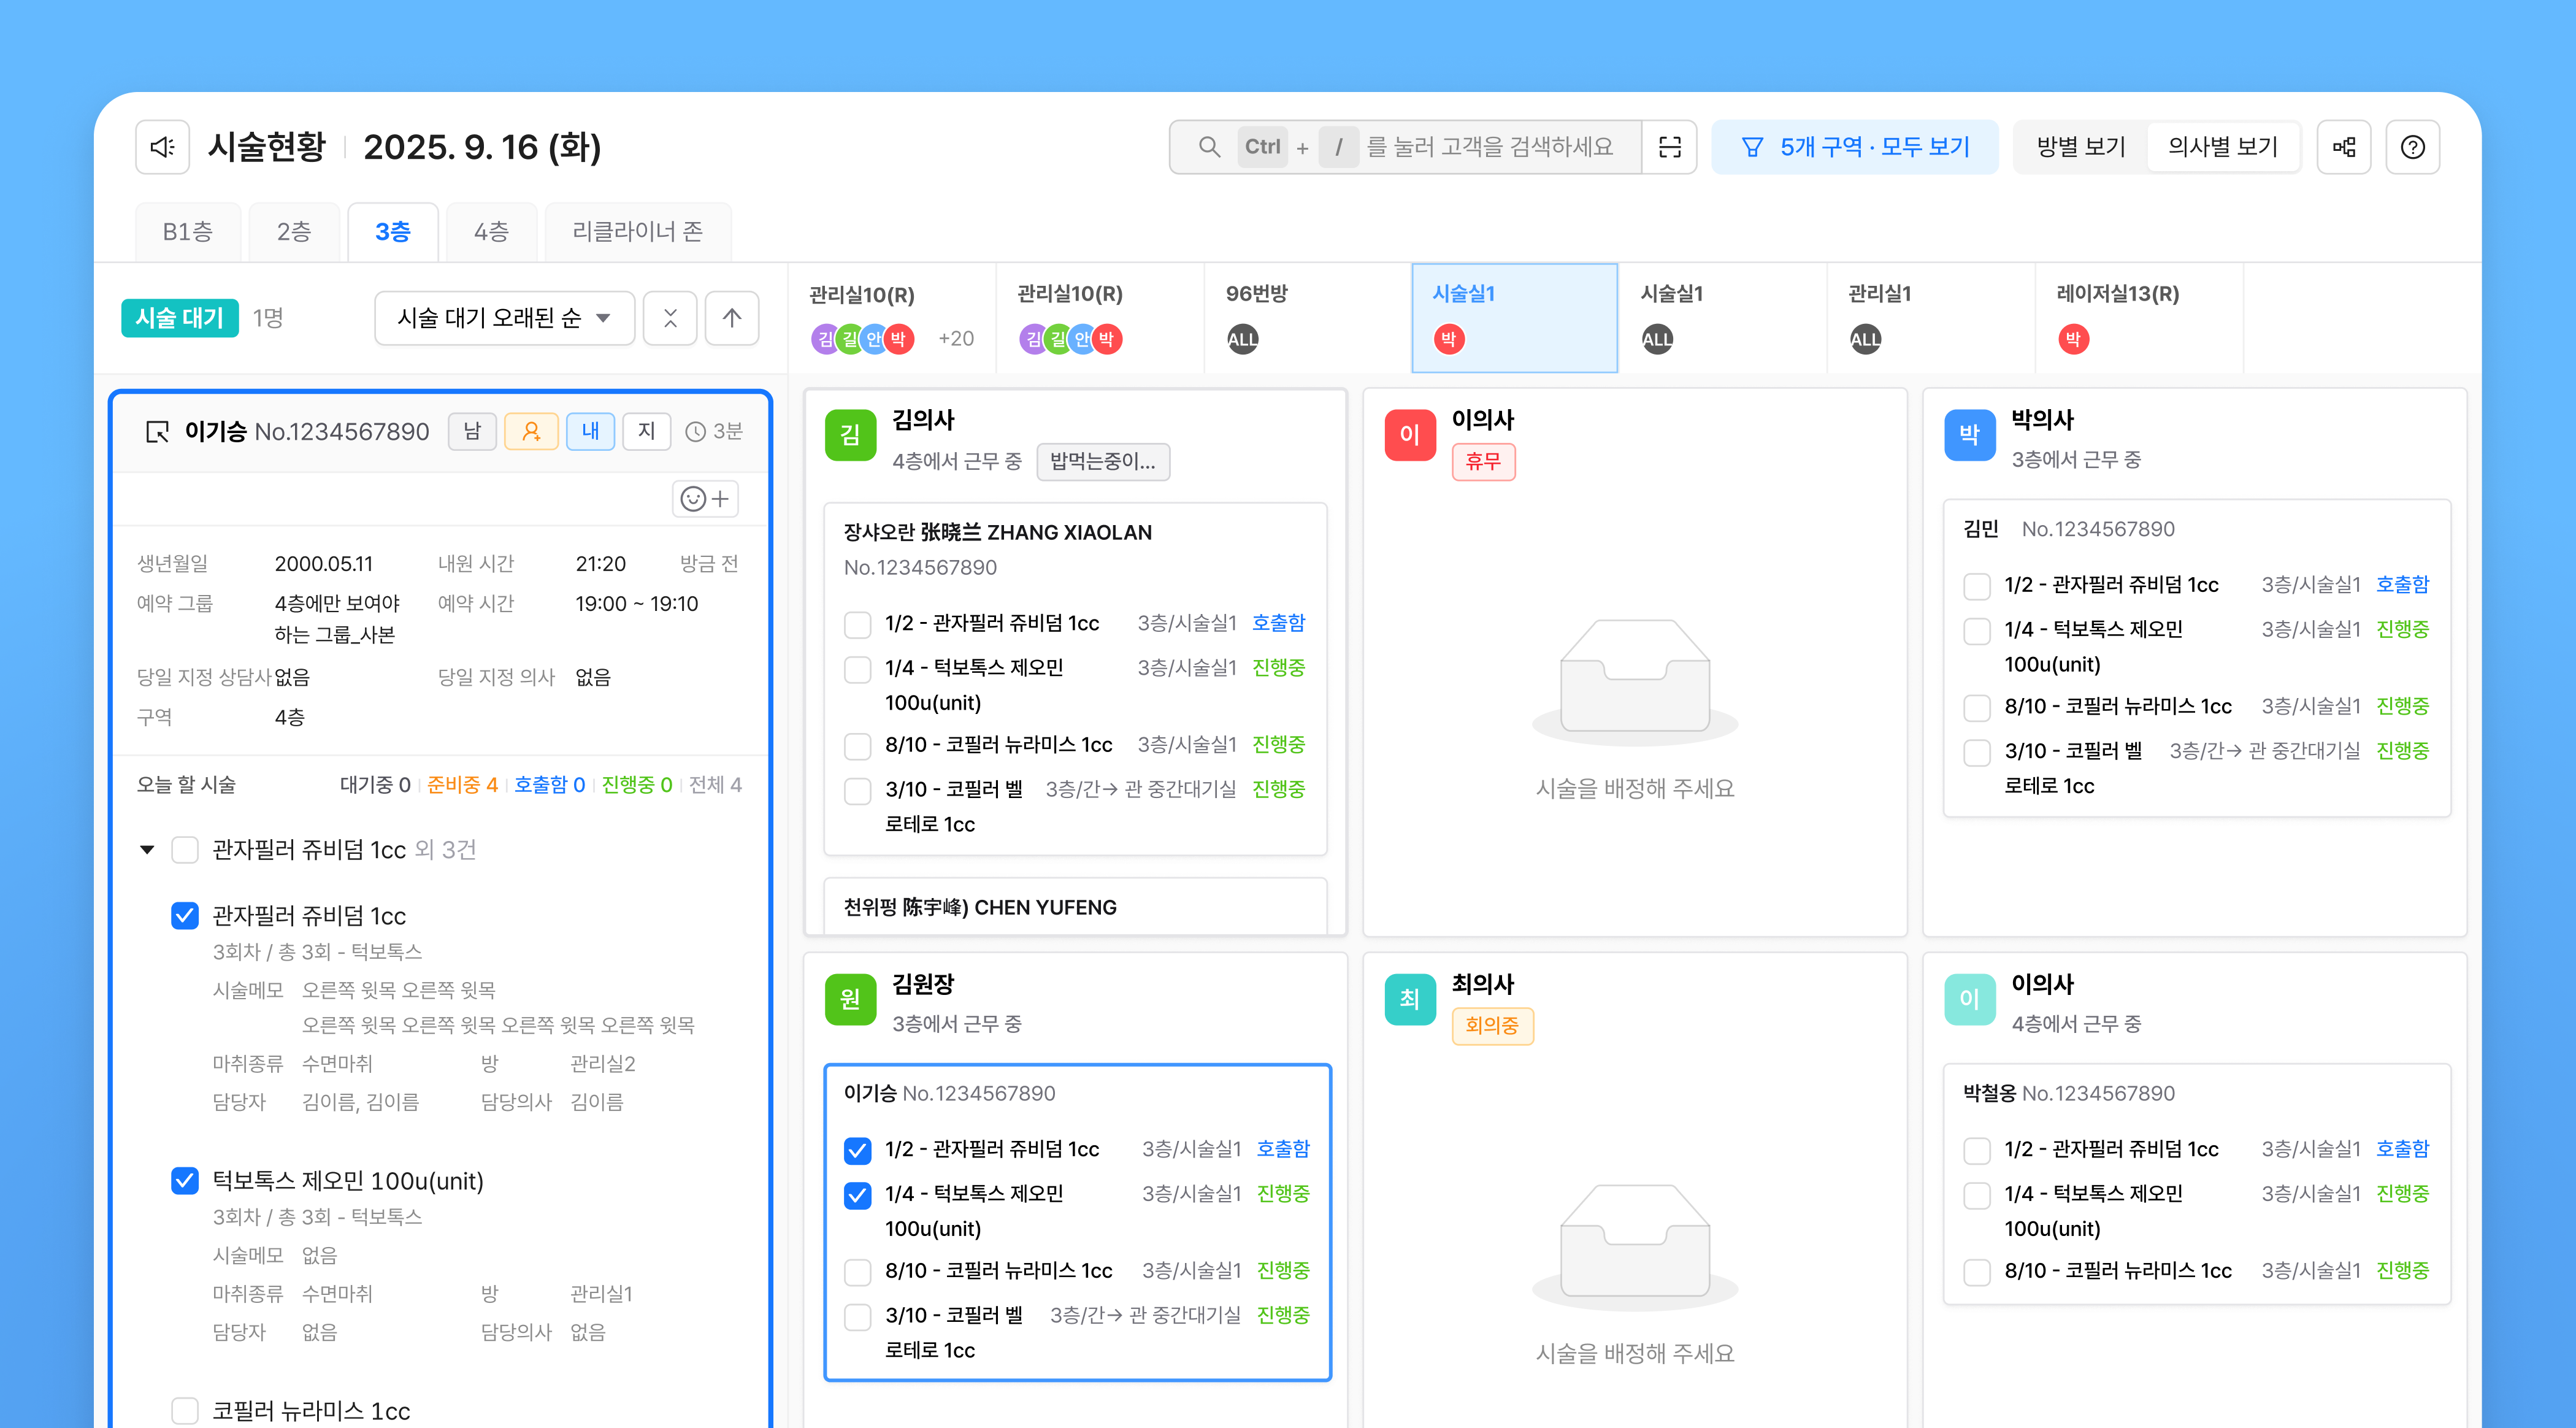Collapse the 관자필러 쥬비덤 1cc 외 3건 group
The image size is (2576, 1428).
pos(147,850)
